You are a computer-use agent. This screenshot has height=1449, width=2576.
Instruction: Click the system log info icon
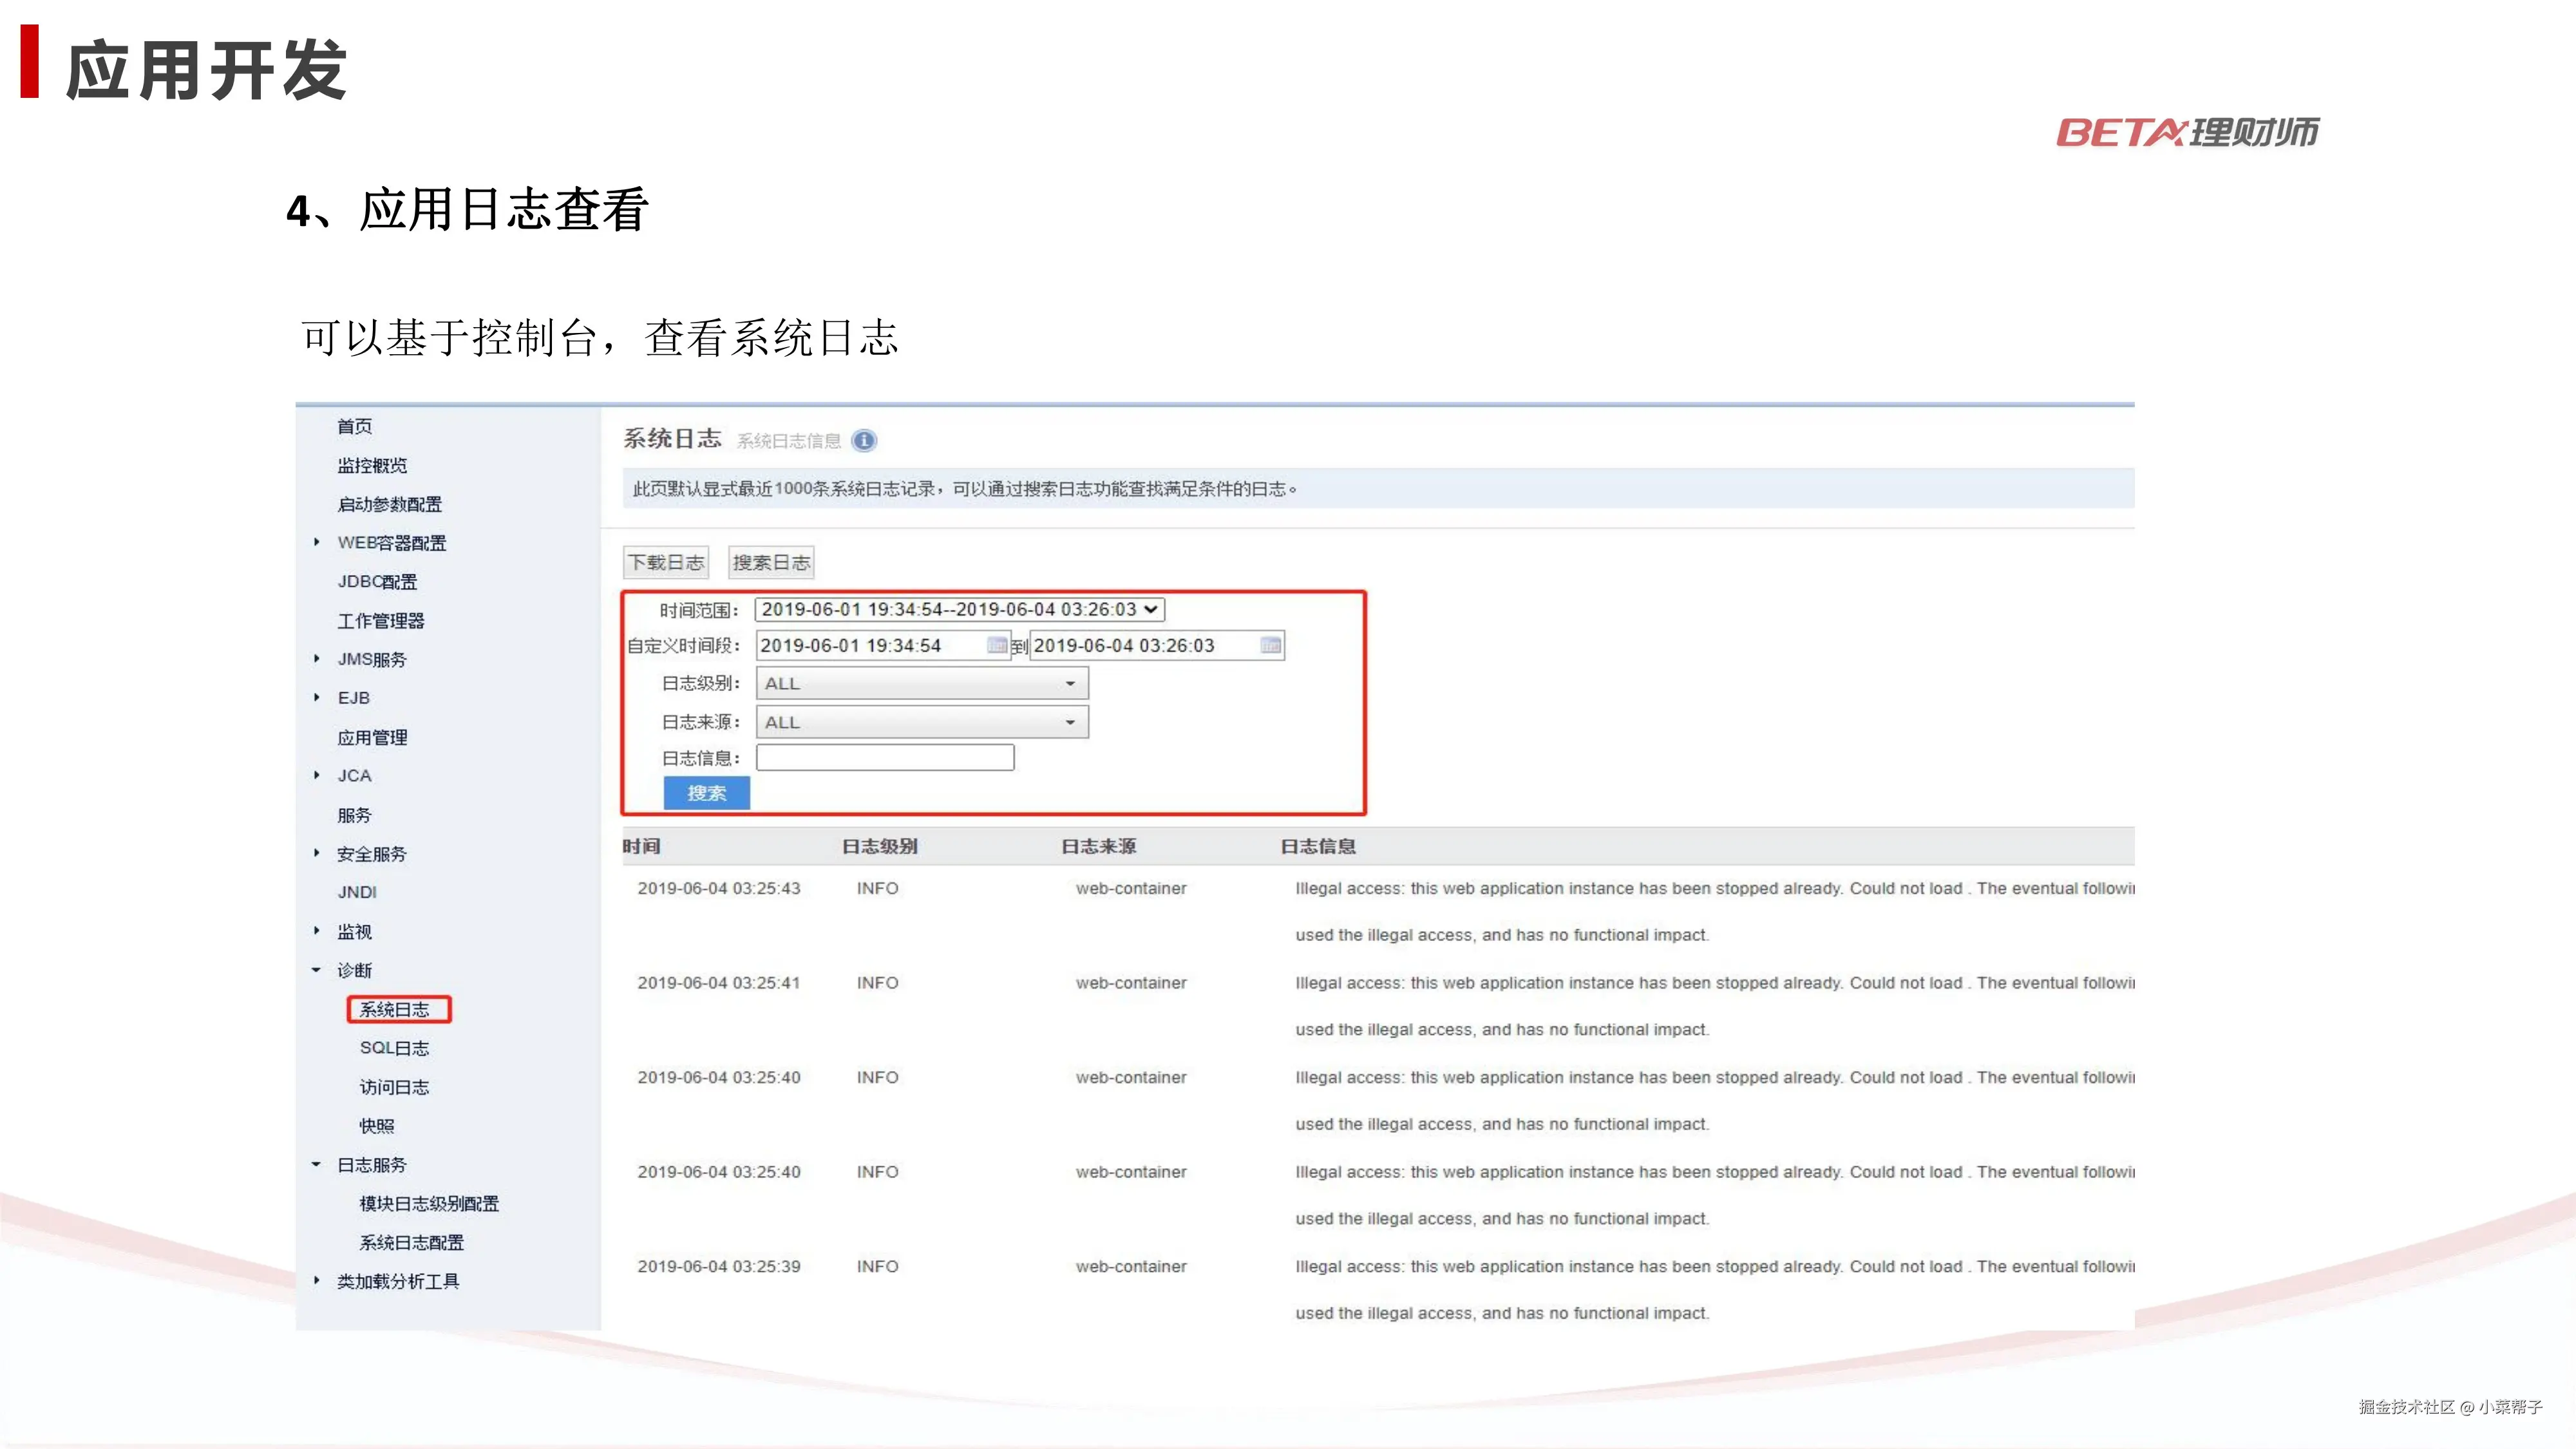point(864,441)
